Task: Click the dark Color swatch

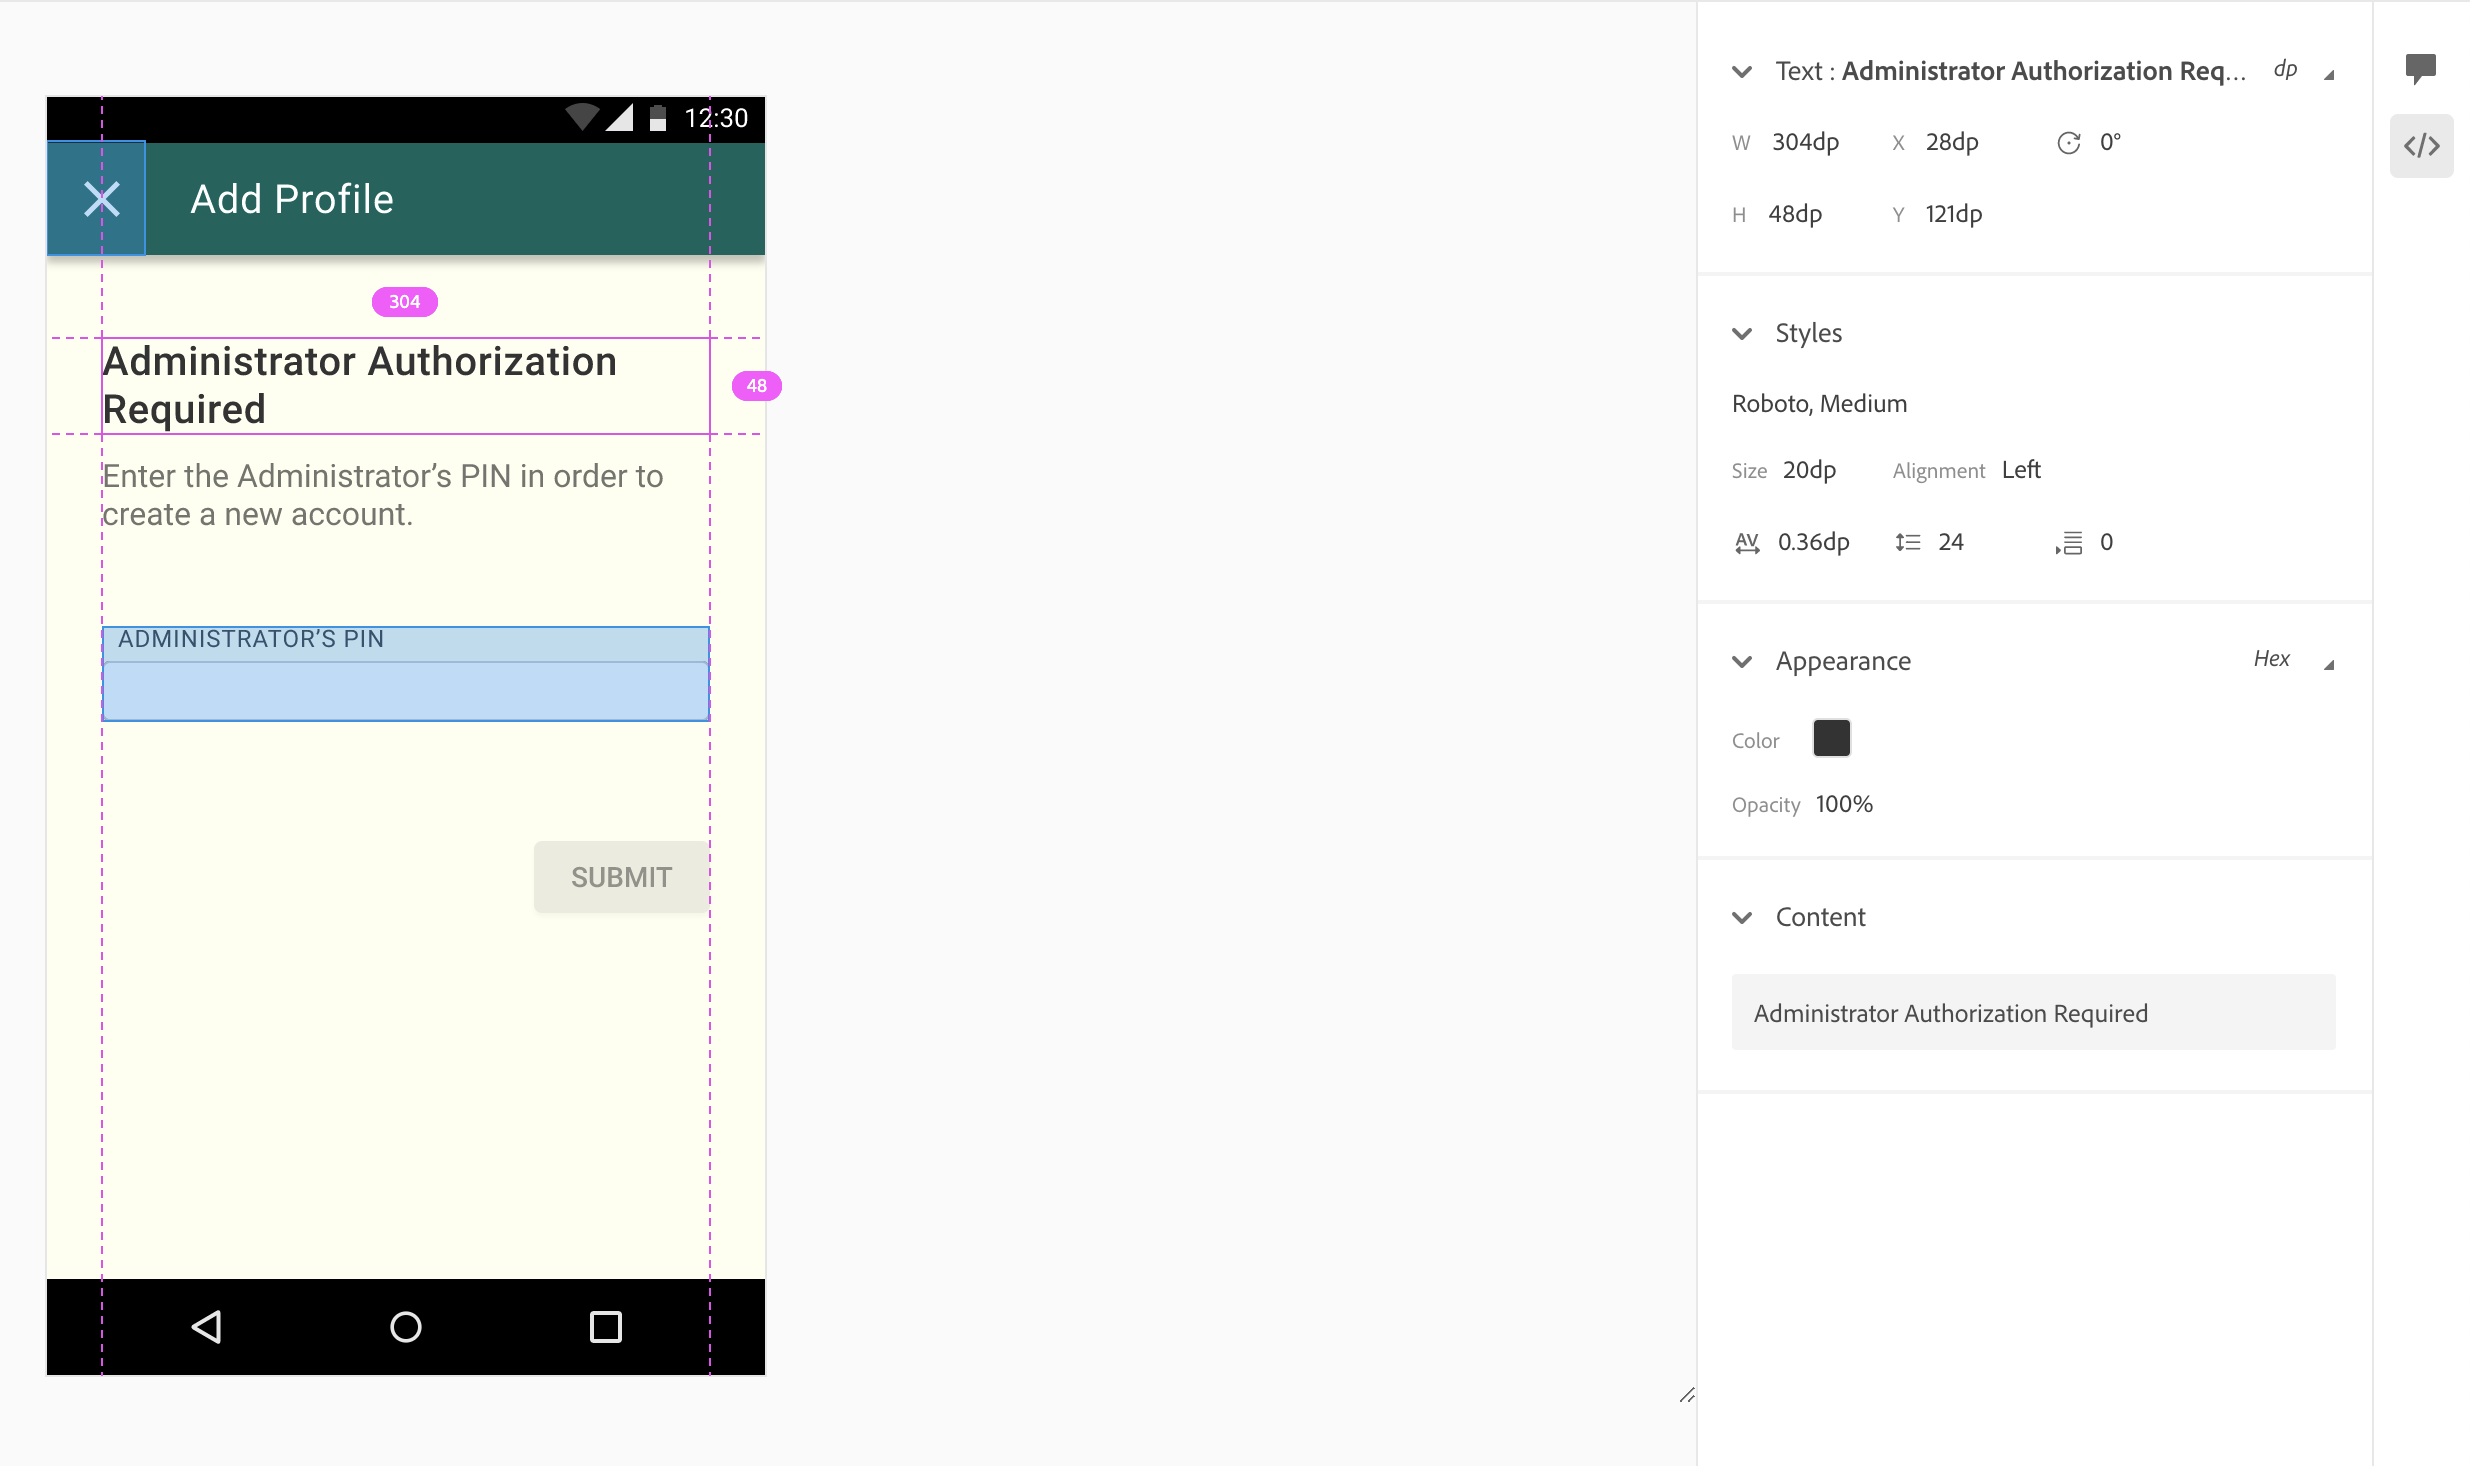Action: [x=1831, y=738]
